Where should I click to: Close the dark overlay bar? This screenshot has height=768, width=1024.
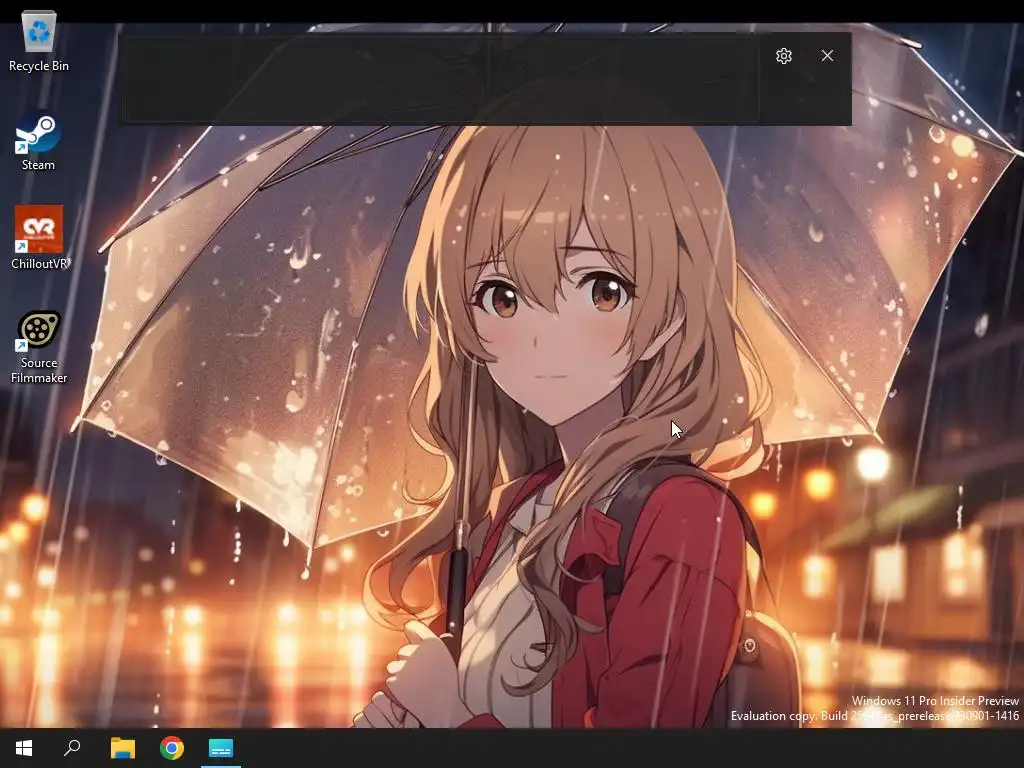click(827, 56)
